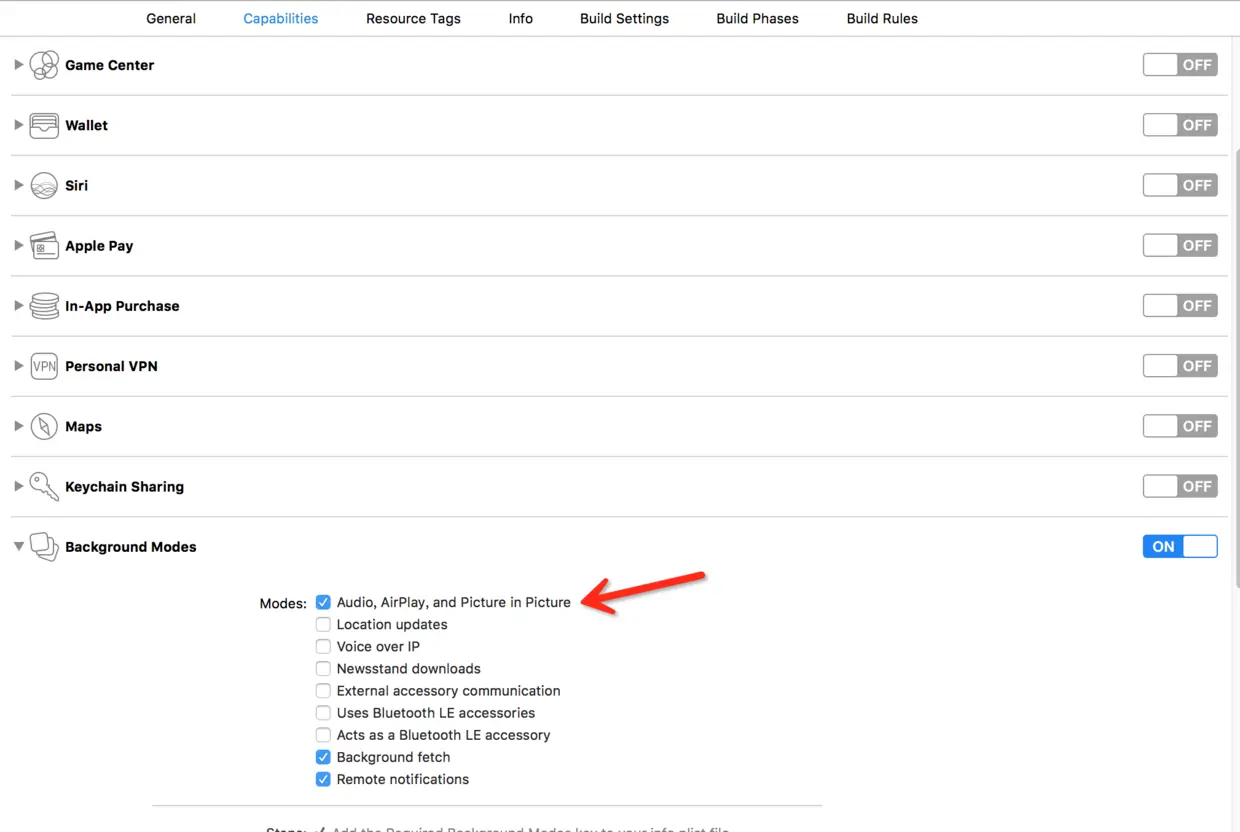The width and height of the screenshot is (1240, 832).
Task: Click the Wallet label
Action: (87, 125)
